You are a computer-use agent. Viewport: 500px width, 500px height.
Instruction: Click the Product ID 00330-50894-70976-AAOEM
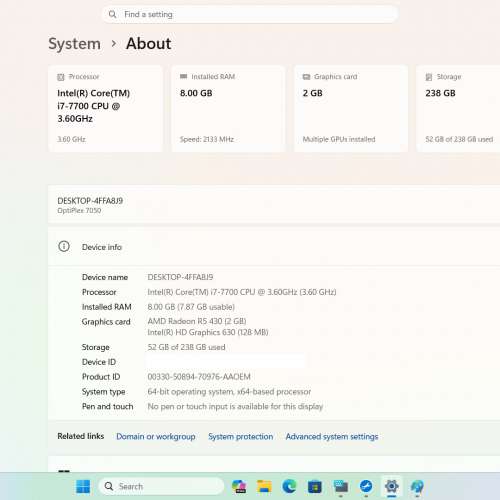tap(199, 377)
